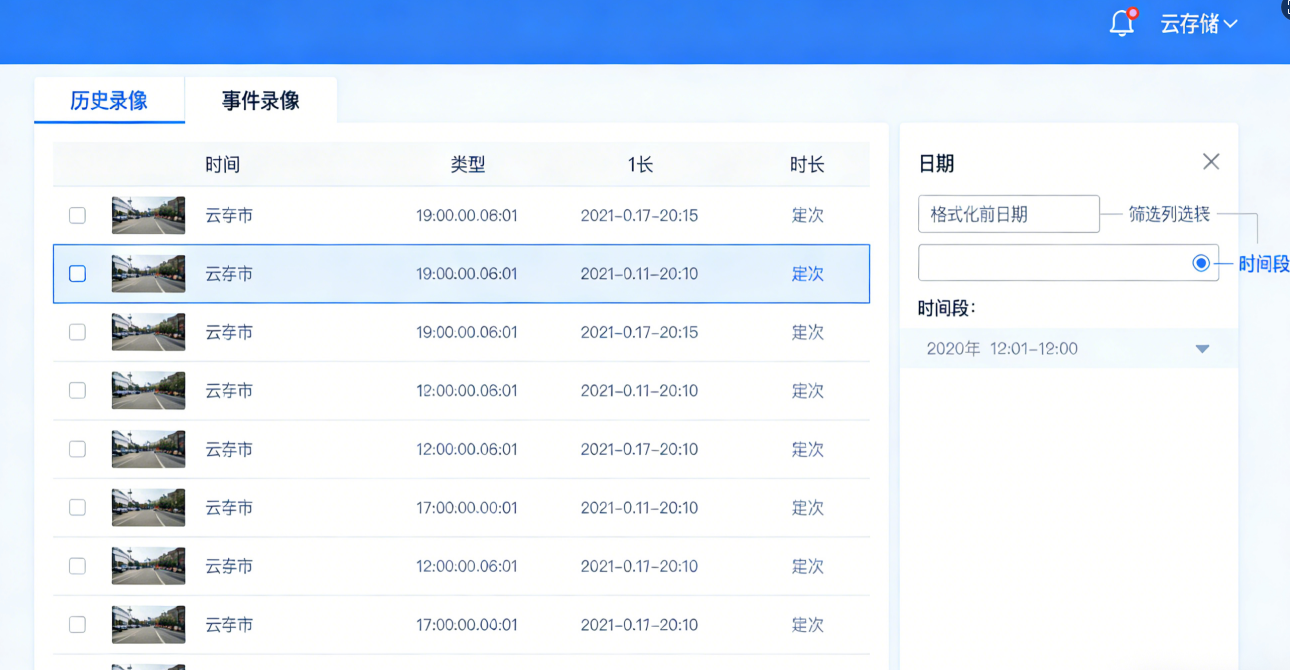Select the 云车市 row dated 2021-0.11–20:10
Image resolution: width=1290 pixels, height=670 pixels.
(460, 273)
